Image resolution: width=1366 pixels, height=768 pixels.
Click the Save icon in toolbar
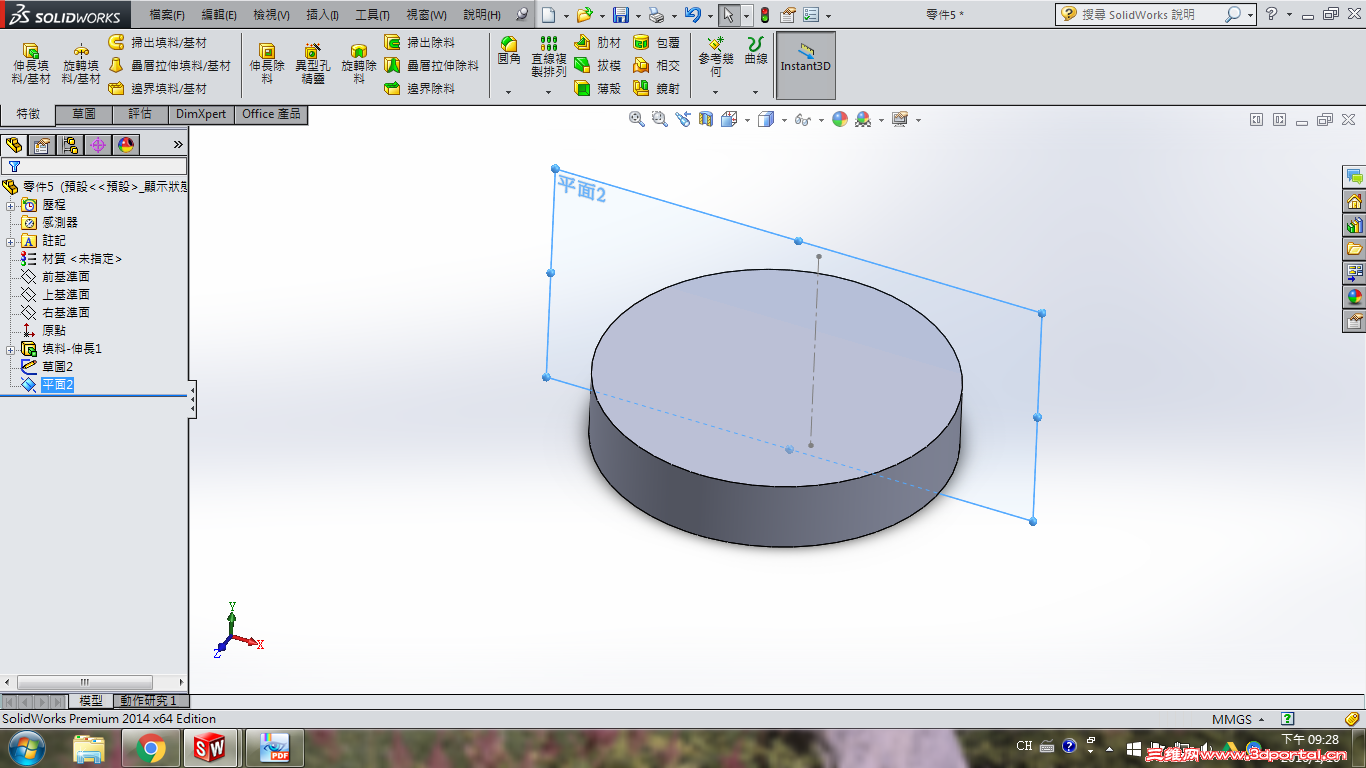621,15
